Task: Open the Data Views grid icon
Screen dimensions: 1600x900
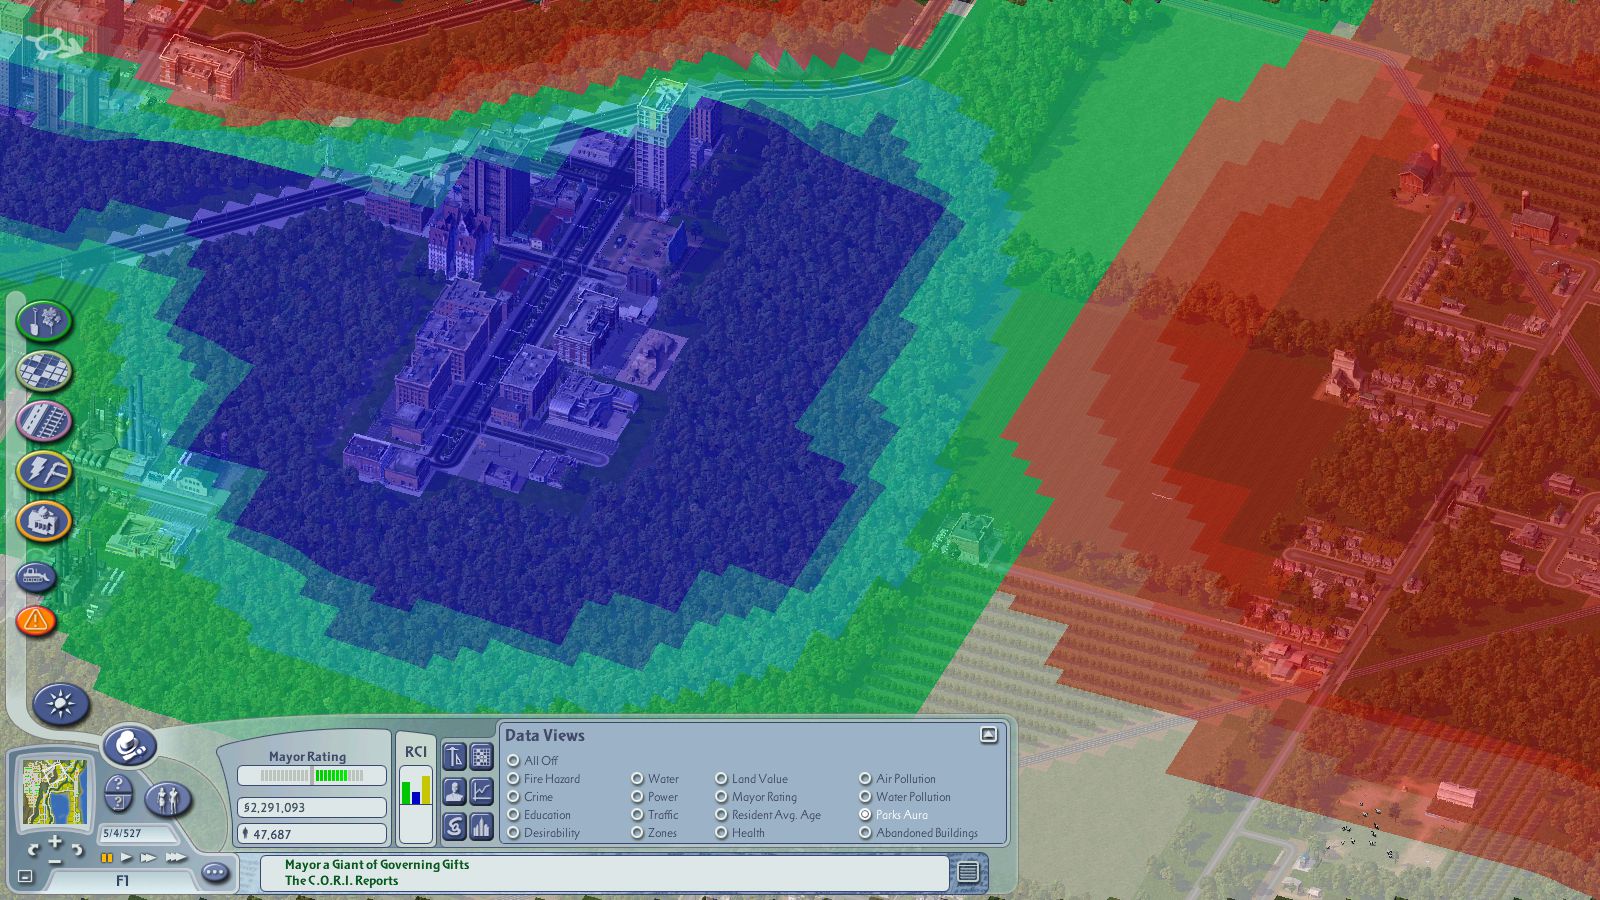Action: pyautogui.click(x=482, y=757)
